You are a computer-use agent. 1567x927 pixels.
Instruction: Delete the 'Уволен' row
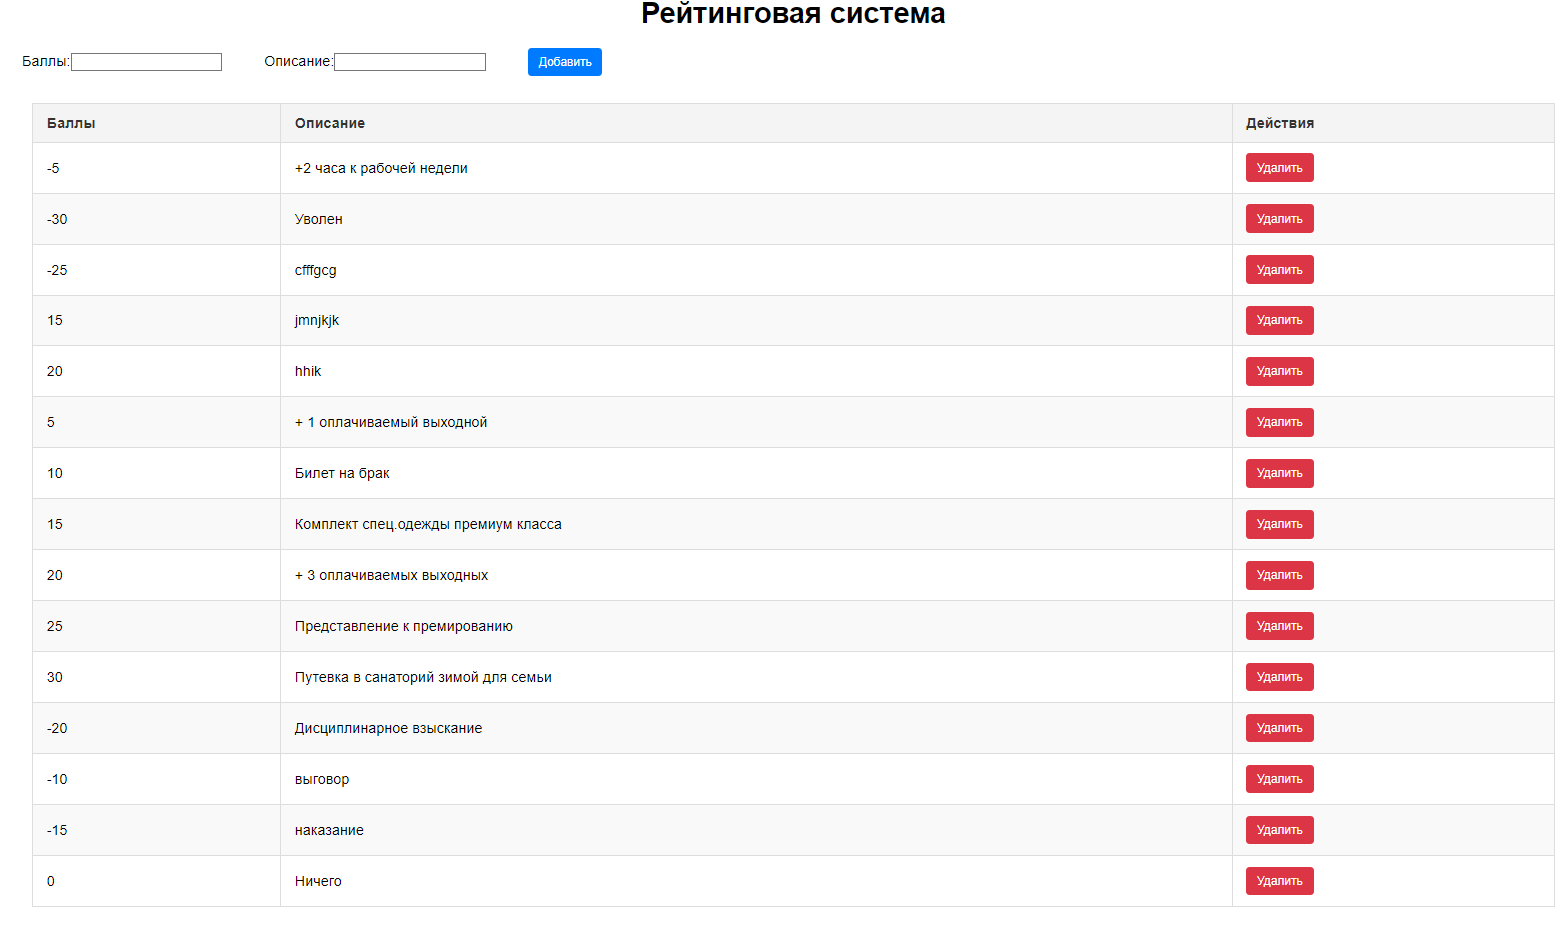point(1279,219)
